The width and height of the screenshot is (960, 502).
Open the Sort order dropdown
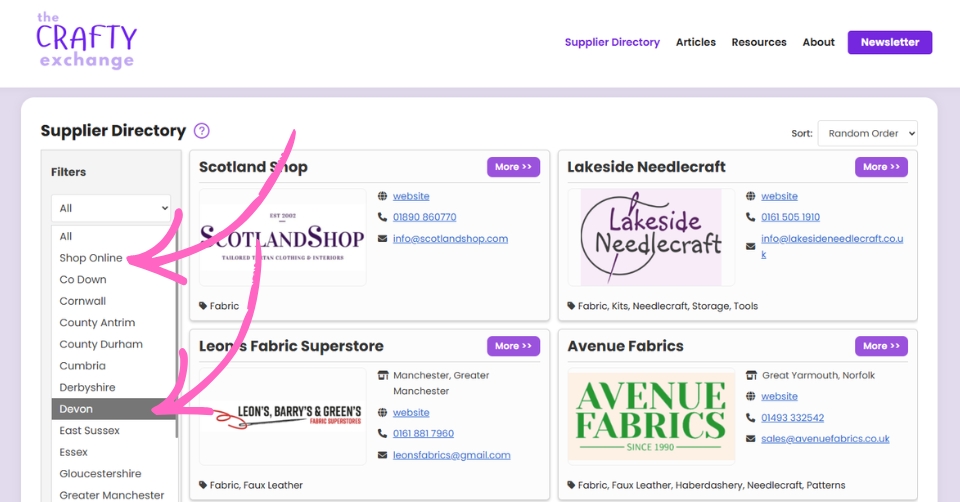point(867,134)
